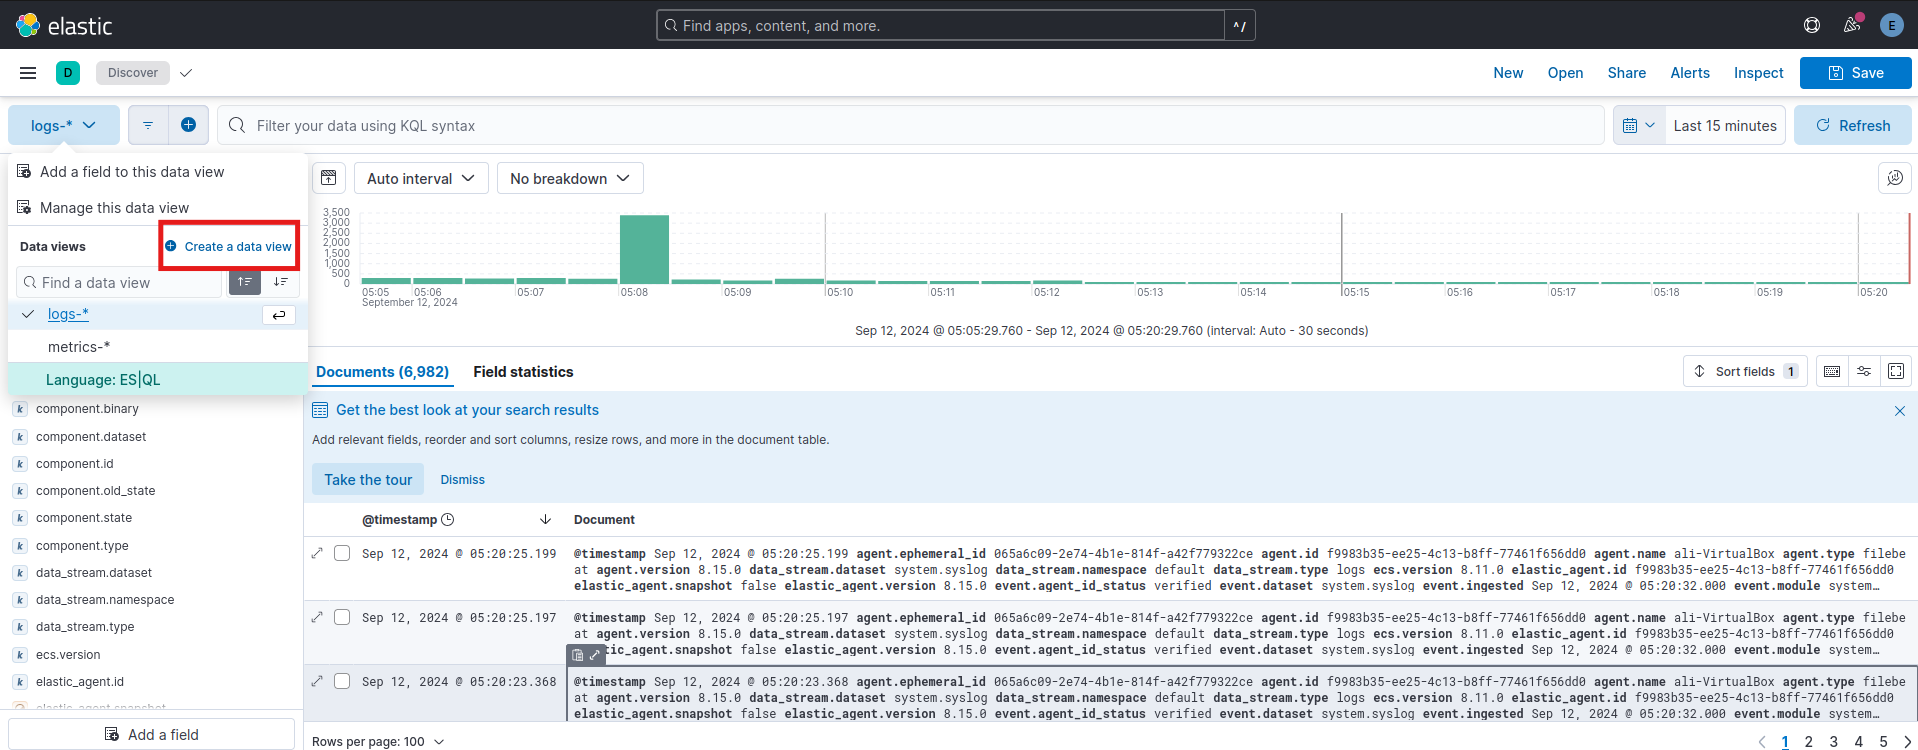Tick checkbox for the 05:20:23.368 row
The image size is (1918, 750).
click(342, 681)
